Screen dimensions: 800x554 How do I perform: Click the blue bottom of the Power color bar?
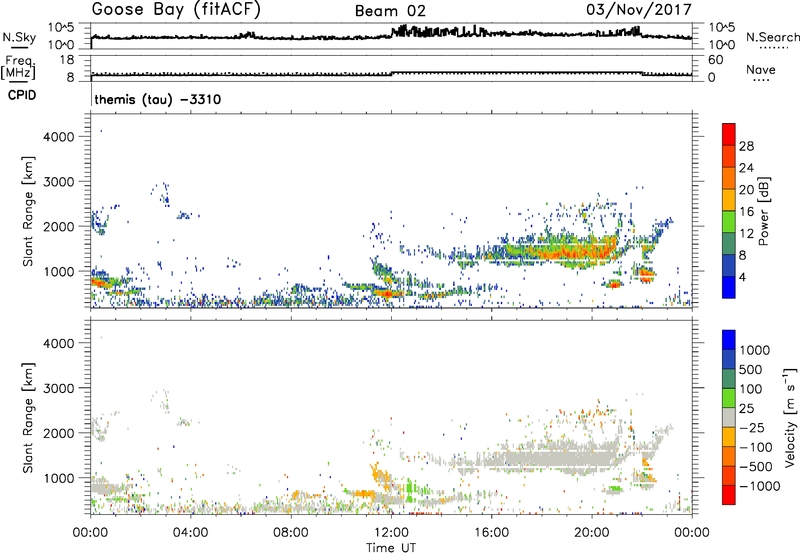[x=729, y=287]
